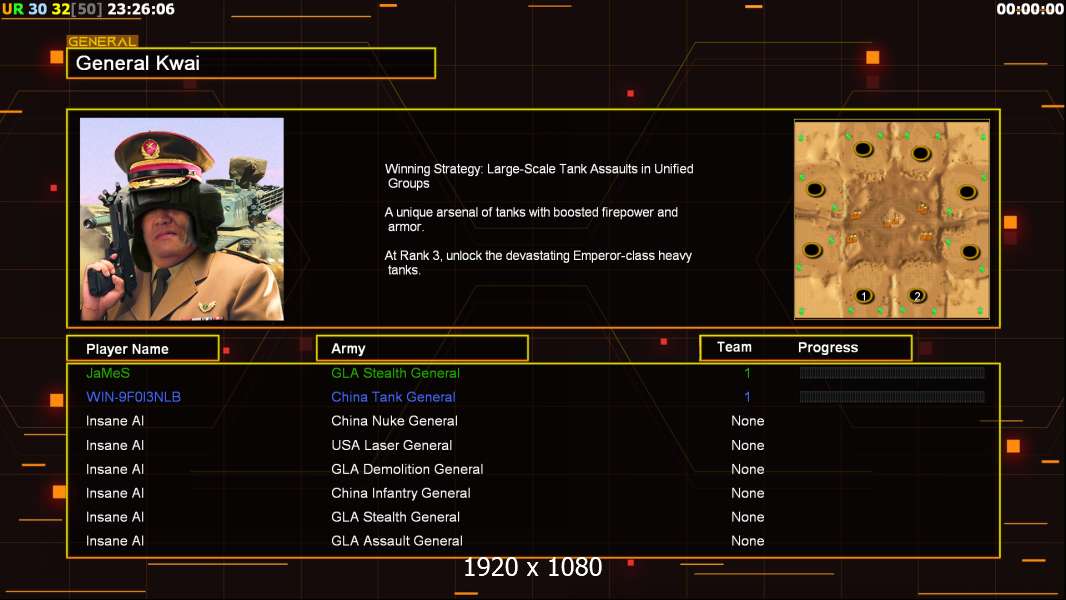Click Insane AI in white GLA Stealth row

(115, 517)
